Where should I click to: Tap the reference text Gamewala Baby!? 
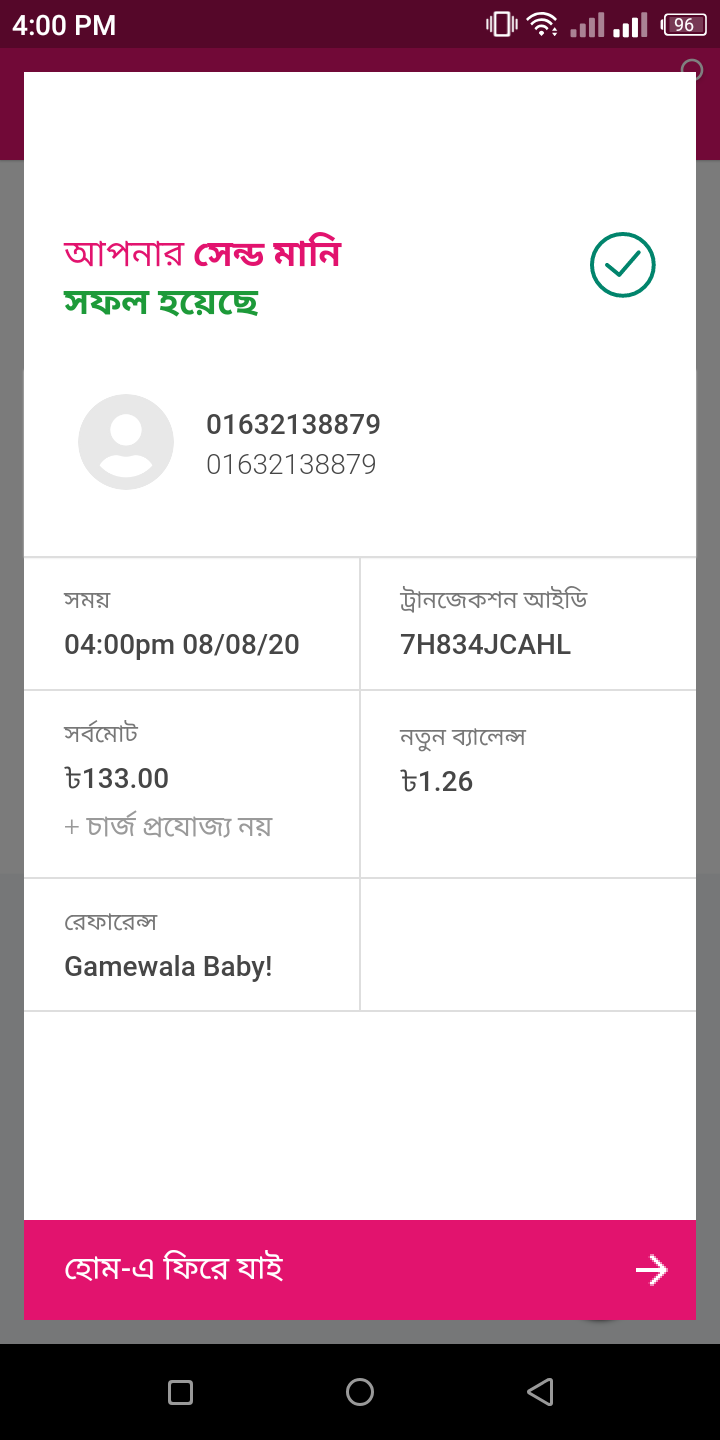(168, 967)
